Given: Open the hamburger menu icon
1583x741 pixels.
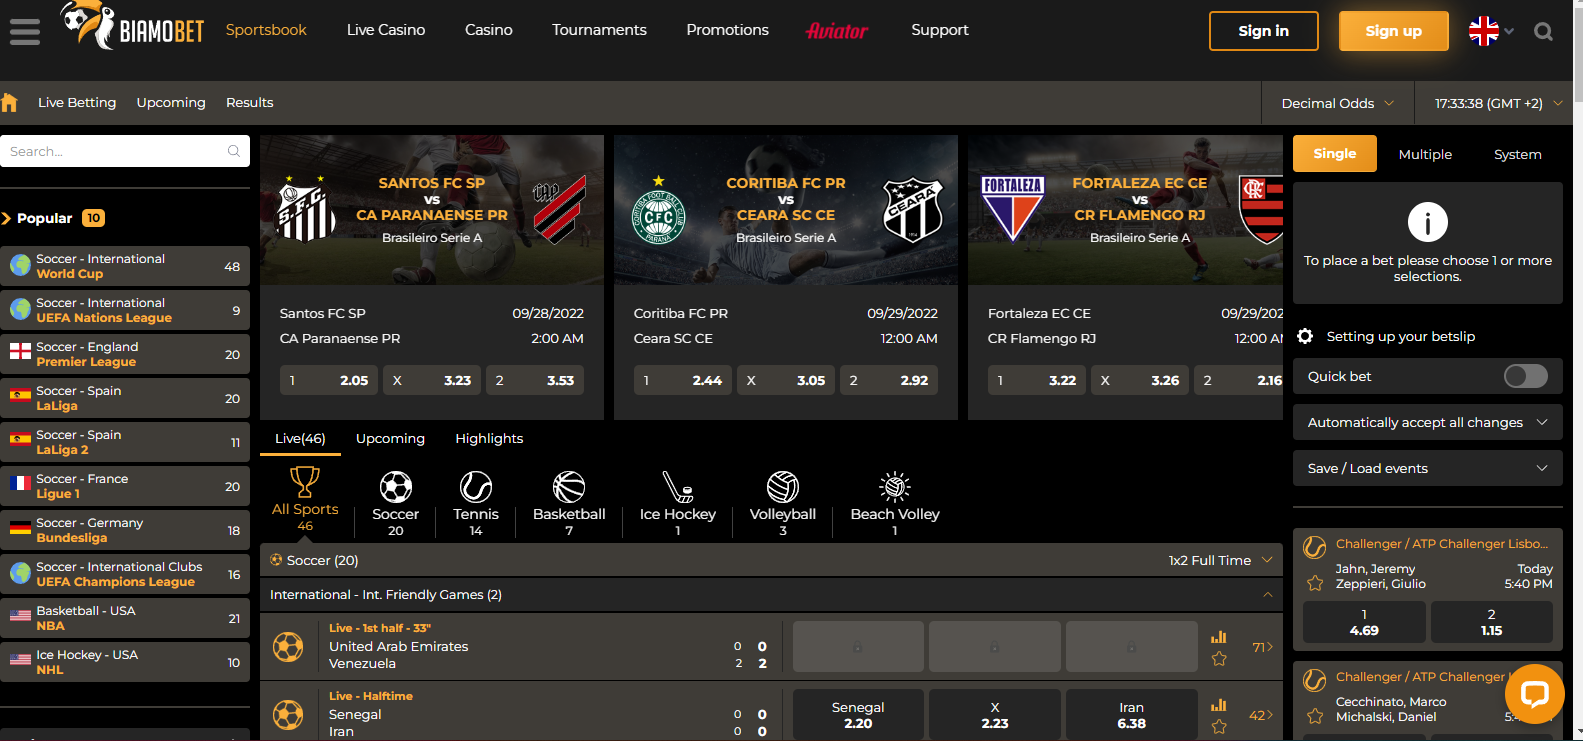Looking at the screenshot, I should tap(25, 32).
